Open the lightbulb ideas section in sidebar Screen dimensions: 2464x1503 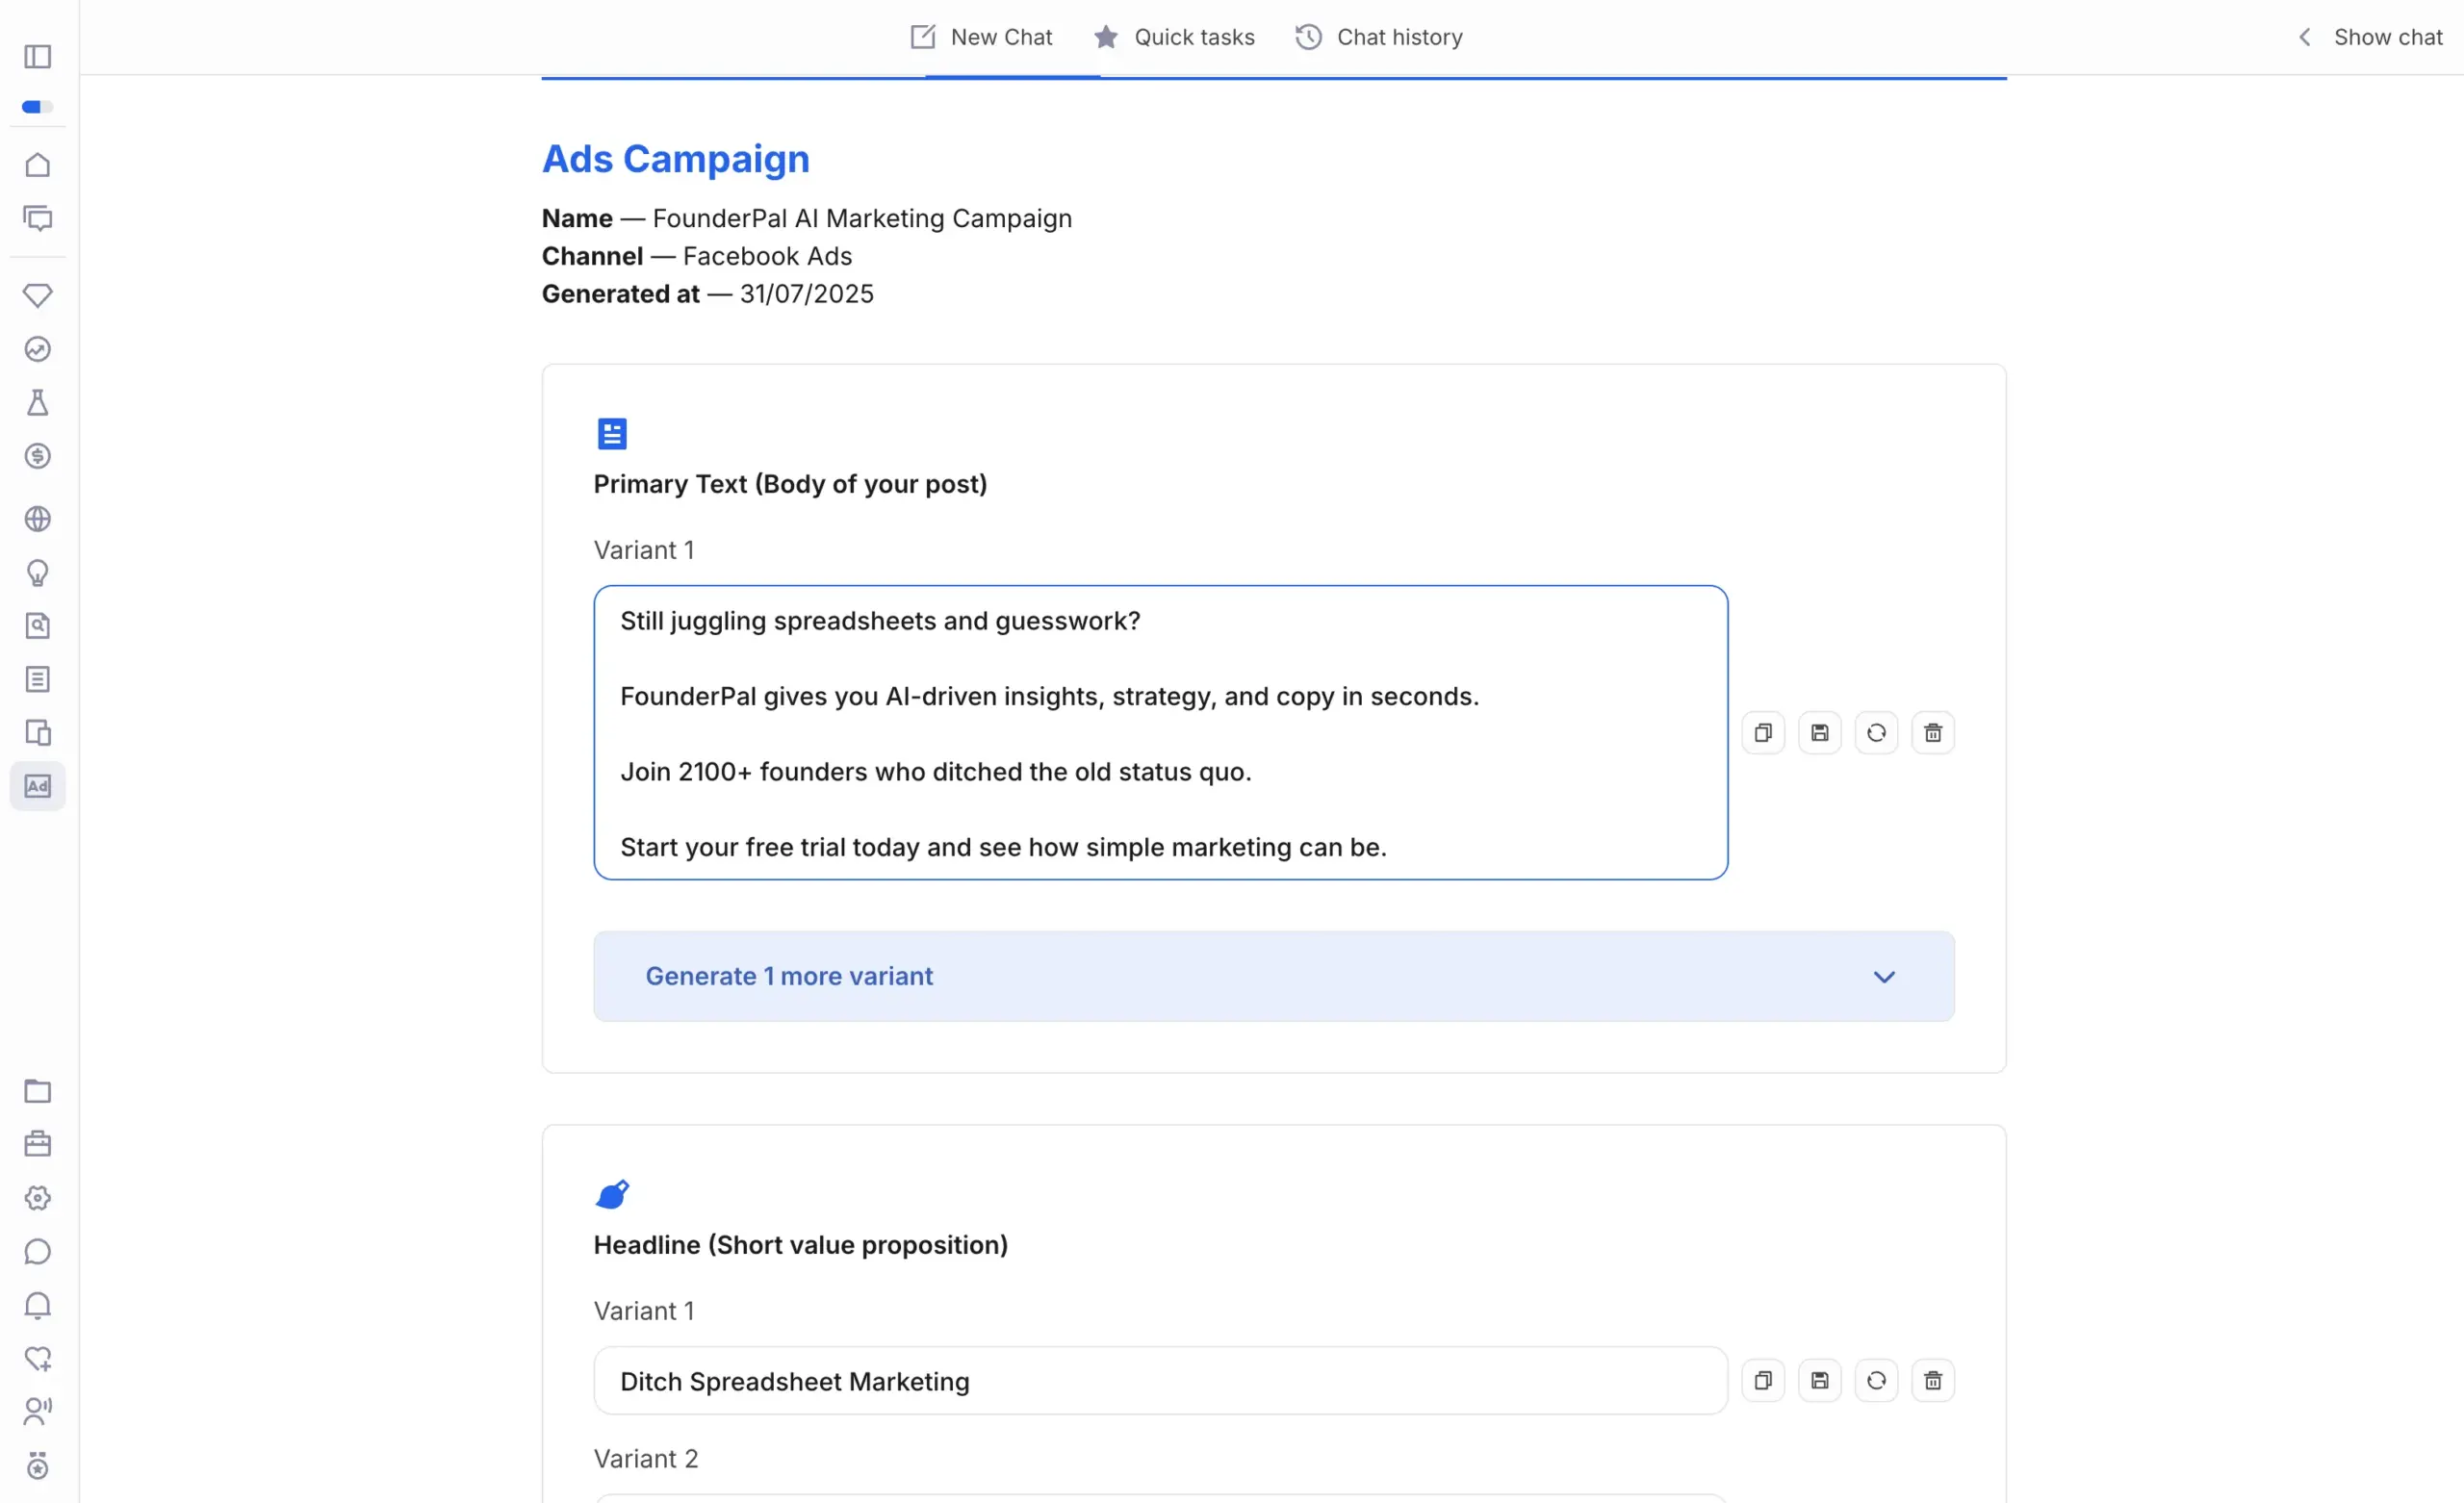(37, 572)
